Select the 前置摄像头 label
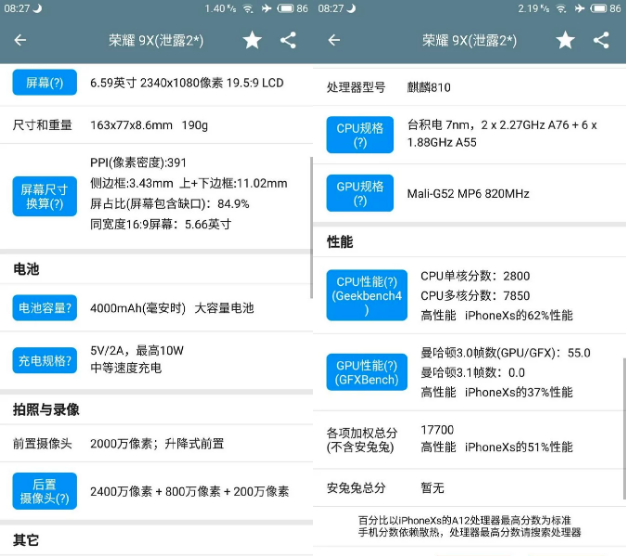627x556 pixels. pyautogui.click(x=42, y=444)
